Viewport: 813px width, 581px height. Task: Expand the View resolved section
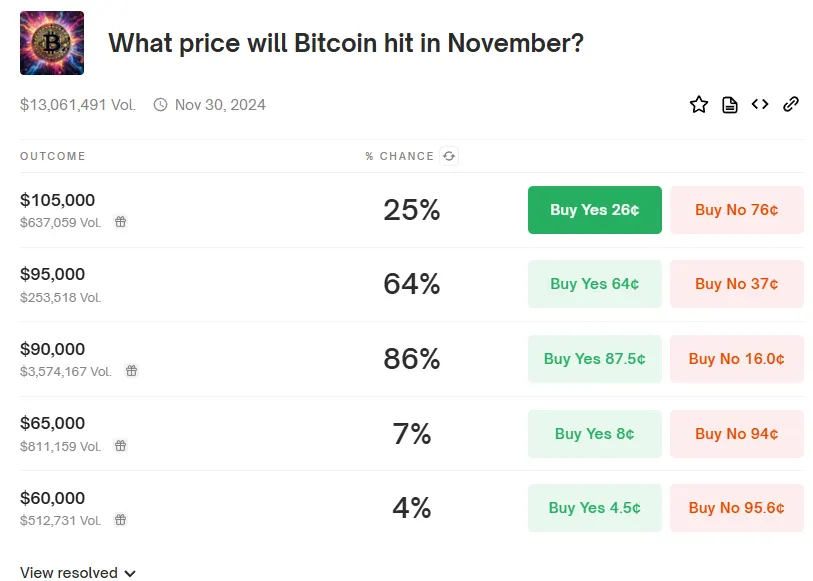tap(77, 573)
